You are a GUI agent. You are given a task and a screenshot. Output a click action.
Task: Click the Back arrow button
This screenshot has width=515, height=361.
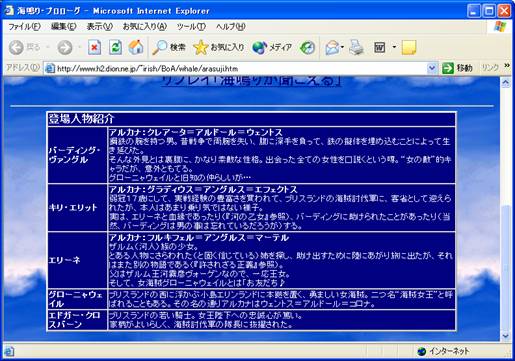(x=16, y=48)
